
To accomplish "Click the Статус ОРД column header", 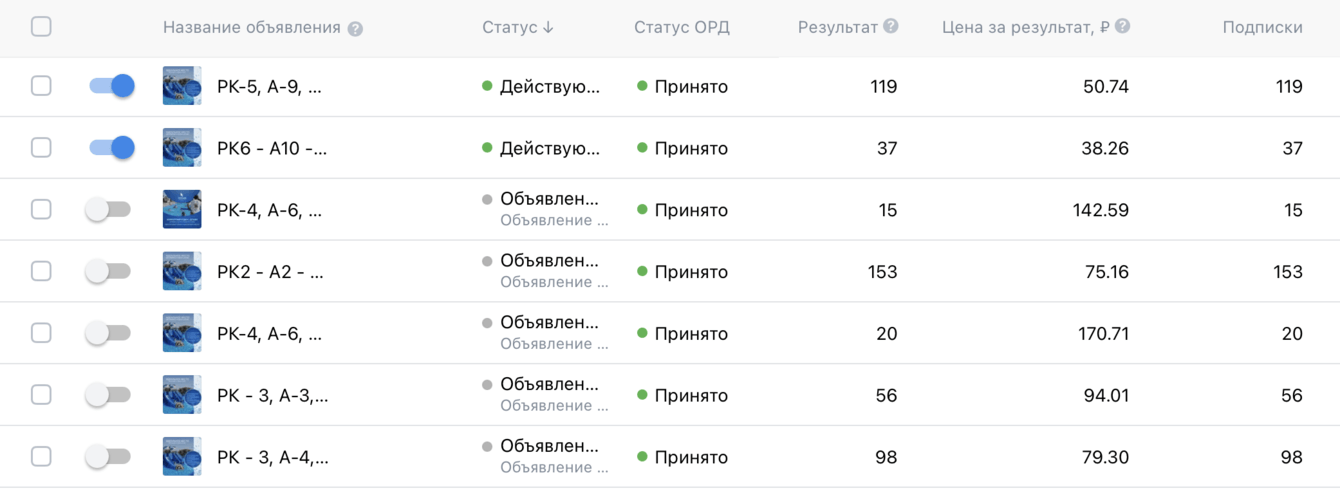I will [681, 28].
